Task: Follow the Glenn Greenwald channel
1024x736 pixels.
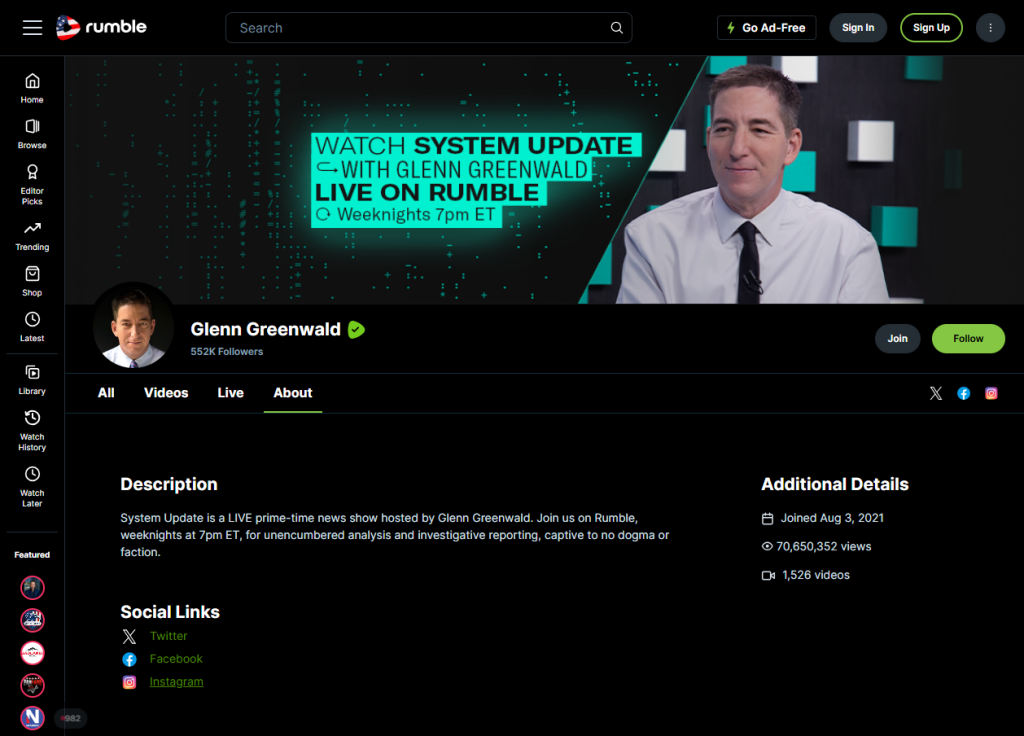Action: (967, 338)
